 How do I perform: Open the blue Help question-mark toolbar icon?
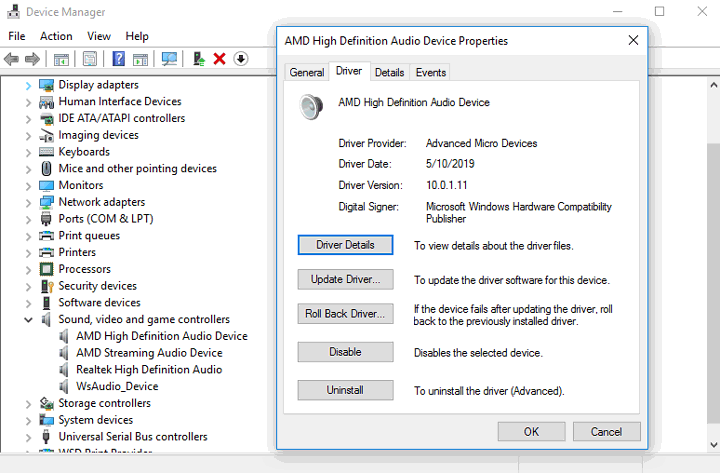click(118, 59)
